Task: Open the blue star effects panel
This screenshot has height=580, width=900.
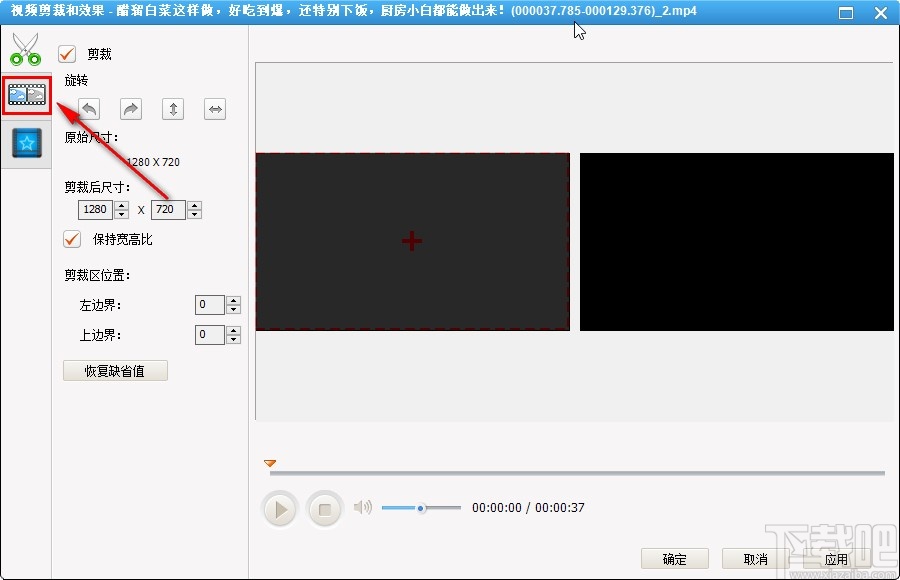Action: (x=24, y=142)
